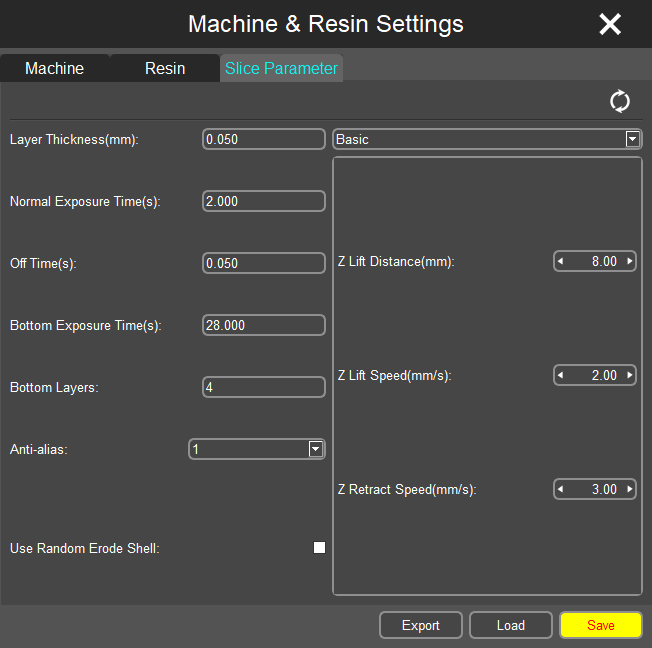Click the reset parameters refresh icon

pos(620,101)
